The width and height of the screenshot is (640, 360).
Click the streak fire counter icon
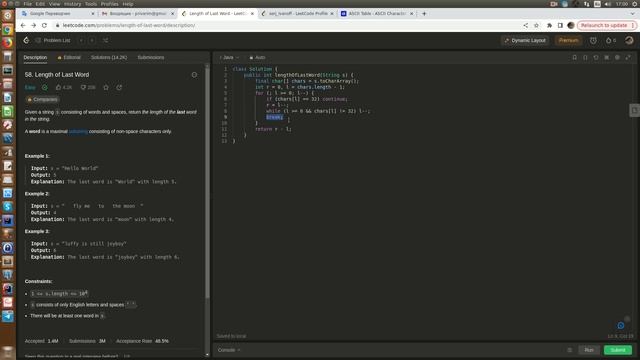(611, 40)
